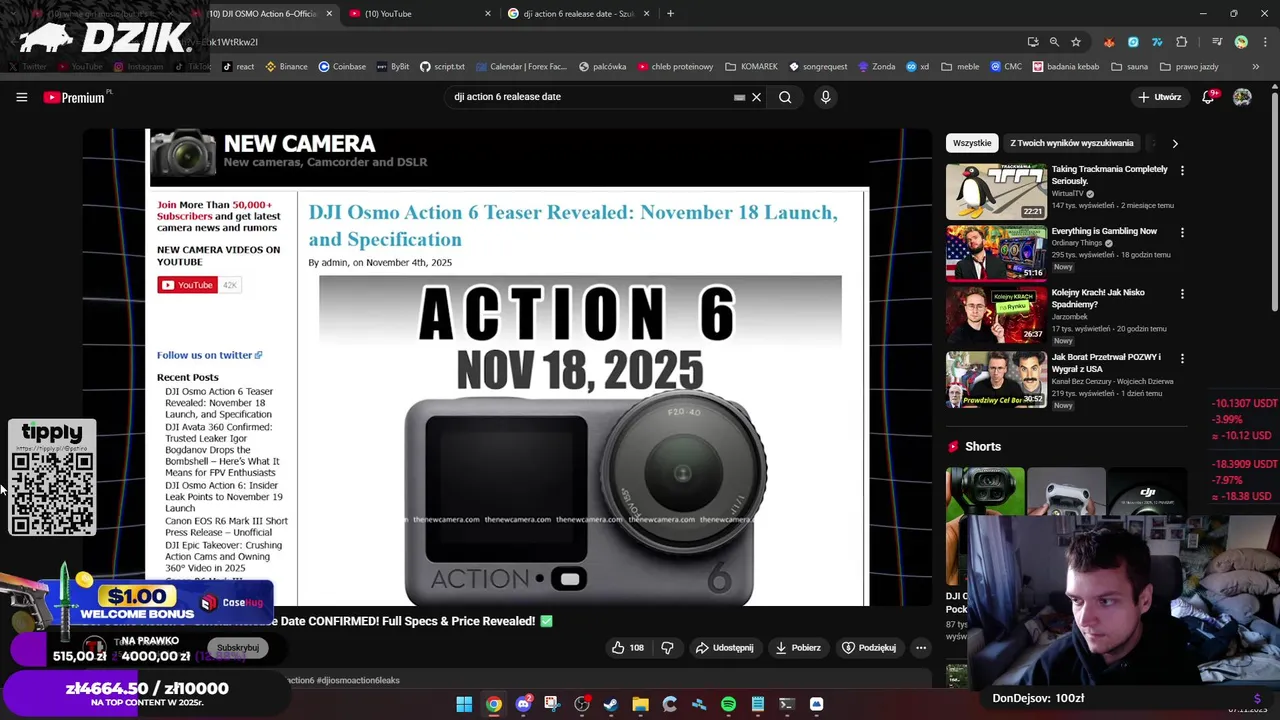Open options for Everything is Gambling Now
The width and height of the screenshot is (1280, 720).
[x=1182, y=233]
